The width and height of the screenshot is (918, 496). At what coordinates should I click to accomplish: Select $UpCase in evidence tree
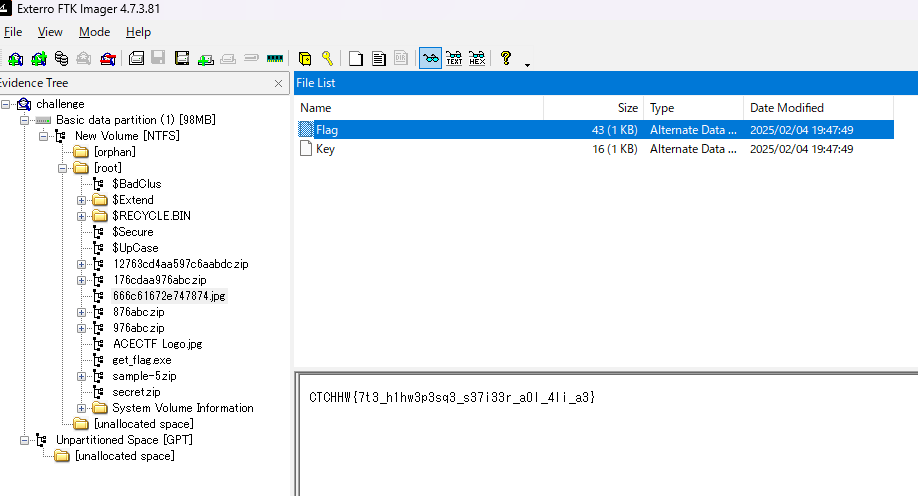[135, 248]
